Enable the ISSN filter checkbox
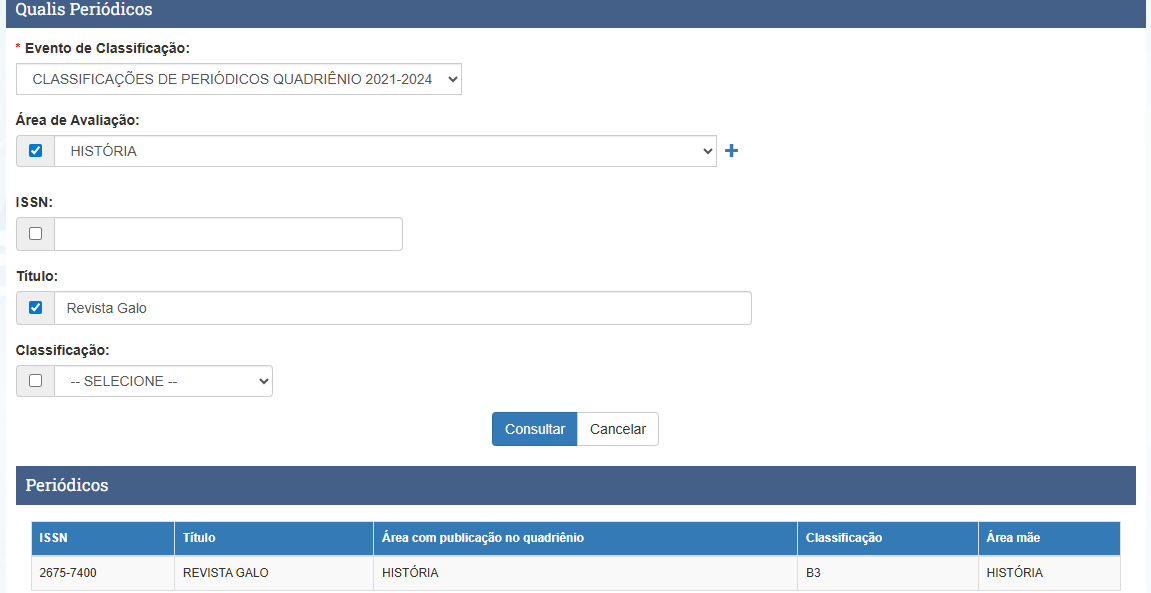The image size is (1151, 593). [x=36, y=234]
